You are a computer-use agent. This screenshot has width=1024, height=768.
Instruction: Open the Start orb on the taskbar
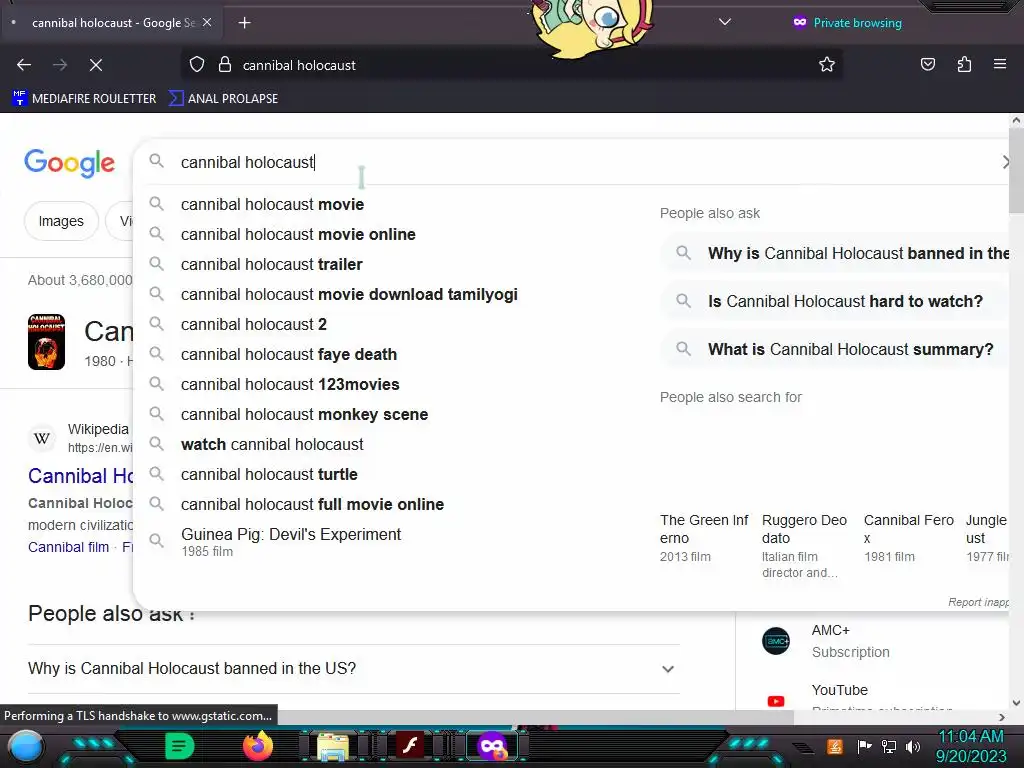coord(26,746)
